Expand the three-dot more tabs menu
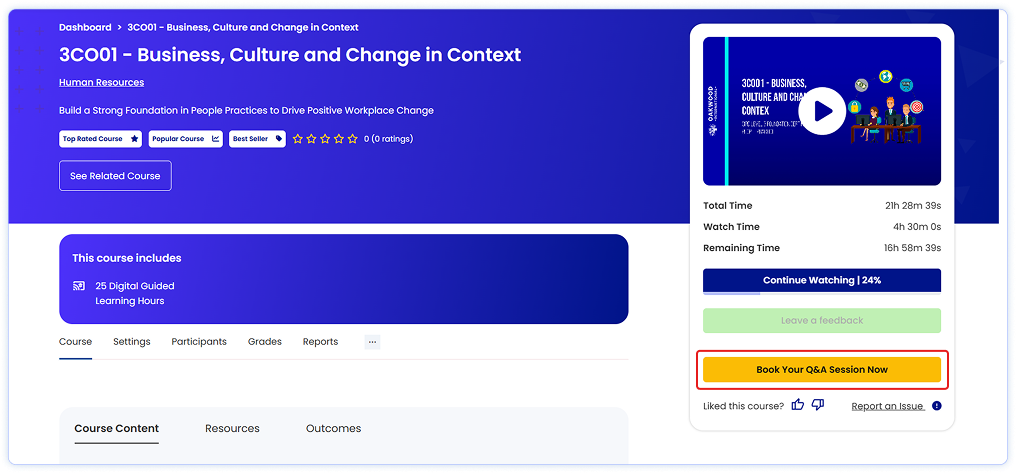Viewport: 1016px width, 473px height. tap(372, 342)
